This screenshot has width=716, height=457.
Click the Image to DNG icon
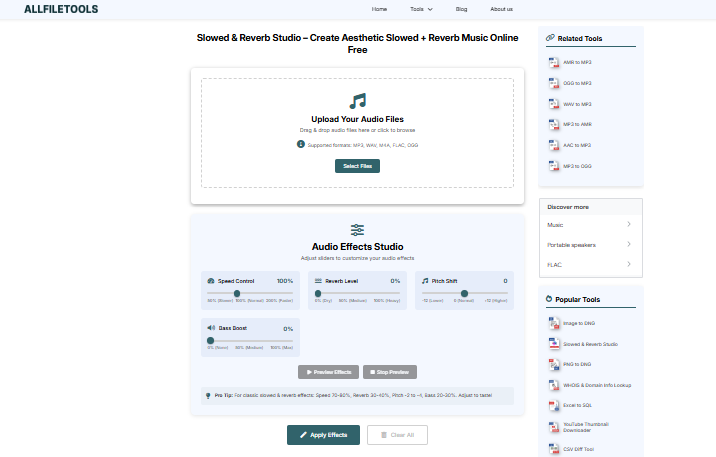click(553, 323)
